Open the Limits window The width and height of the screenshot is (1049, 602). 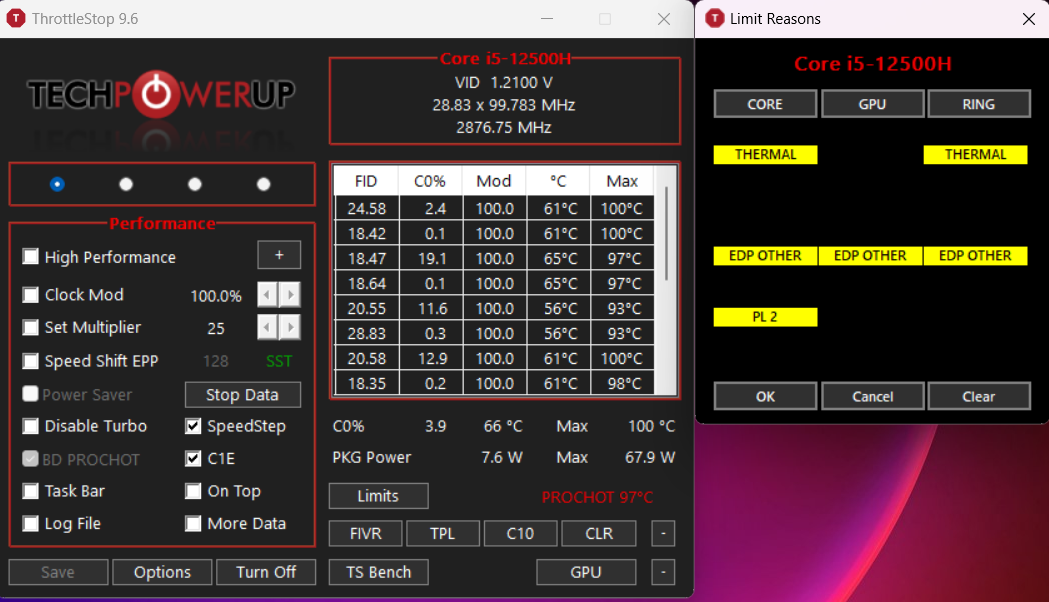(x=378, y=496)
